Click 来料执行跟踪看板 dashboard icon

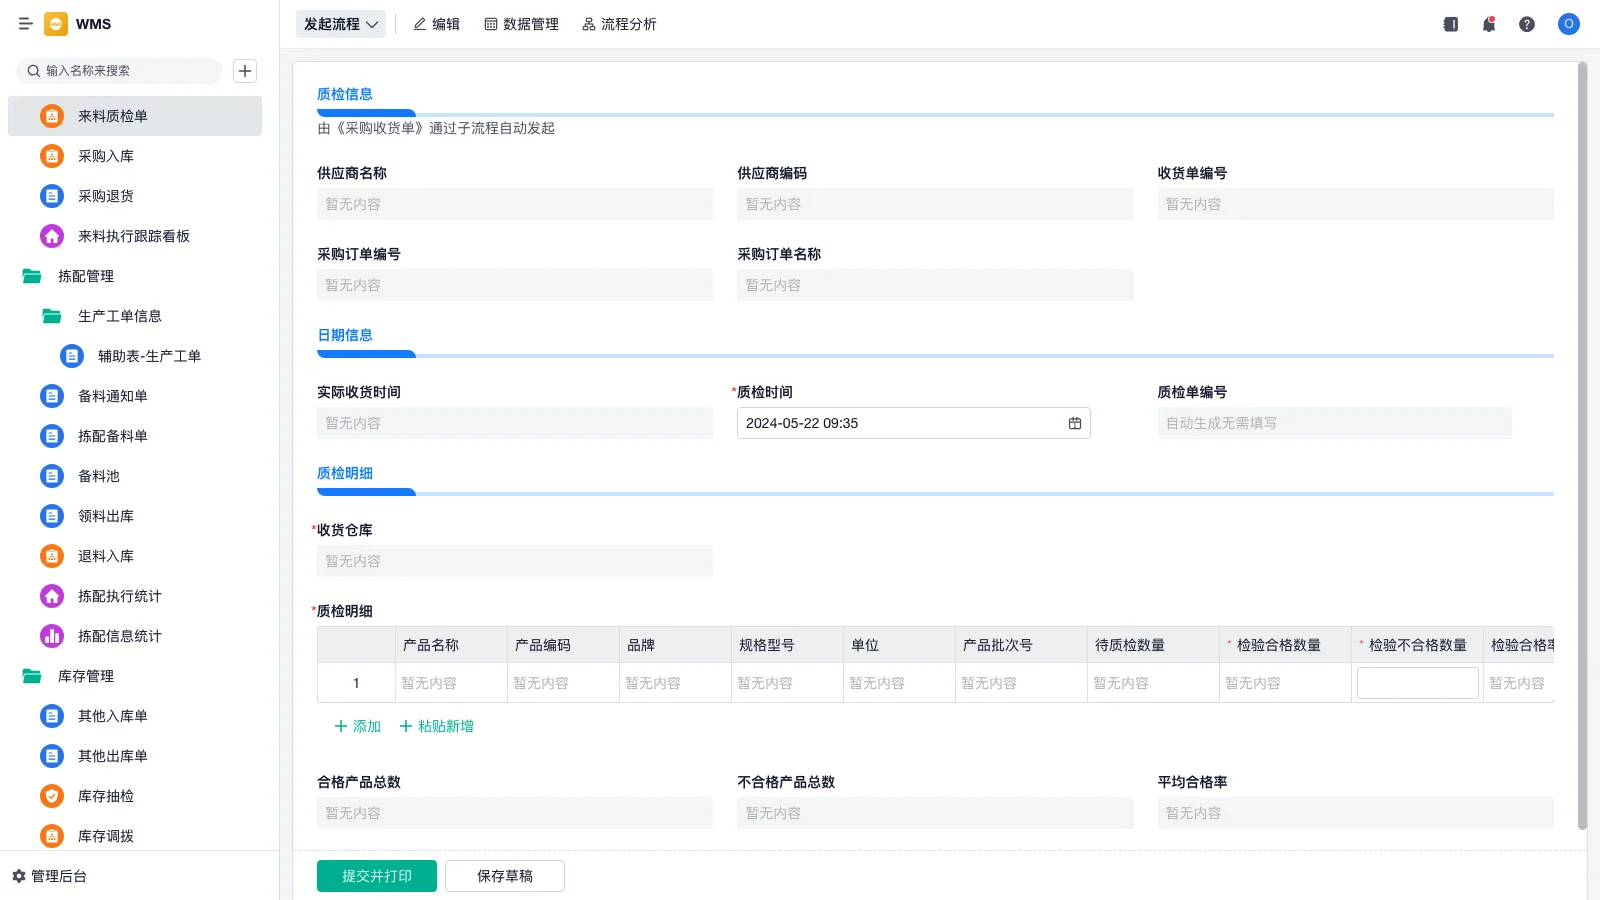pos(52,236)
